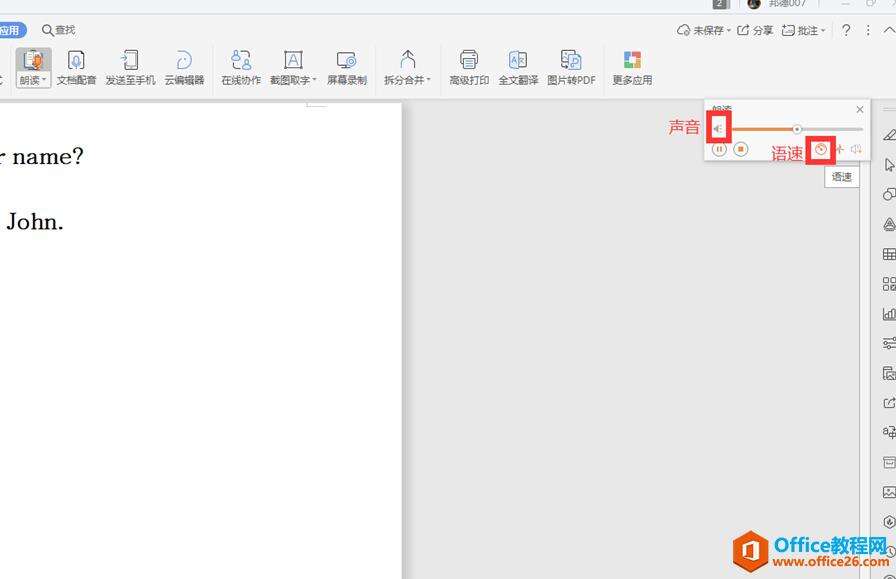The height and width of the screenshot is (579, 896).
Task: Open the 云编辑器 cloud editor
Action: (x=184, y=68)
